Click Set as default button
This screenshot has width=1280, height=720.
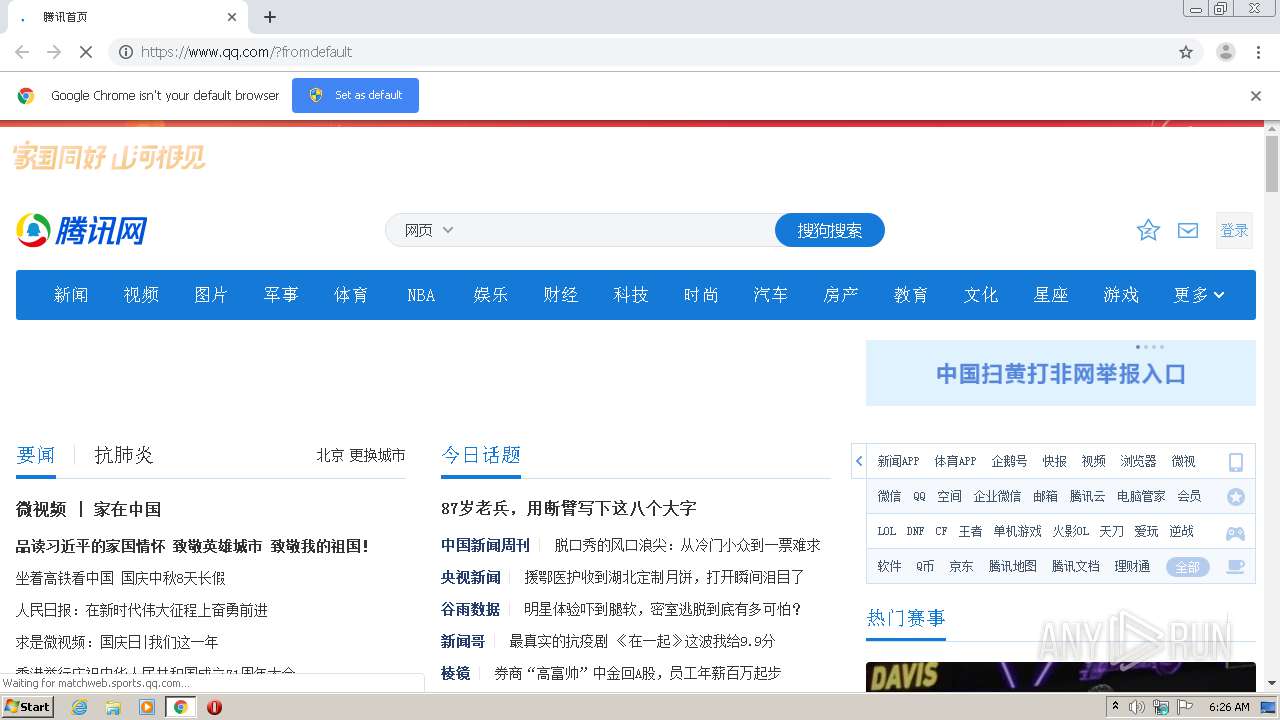point(355,95)
